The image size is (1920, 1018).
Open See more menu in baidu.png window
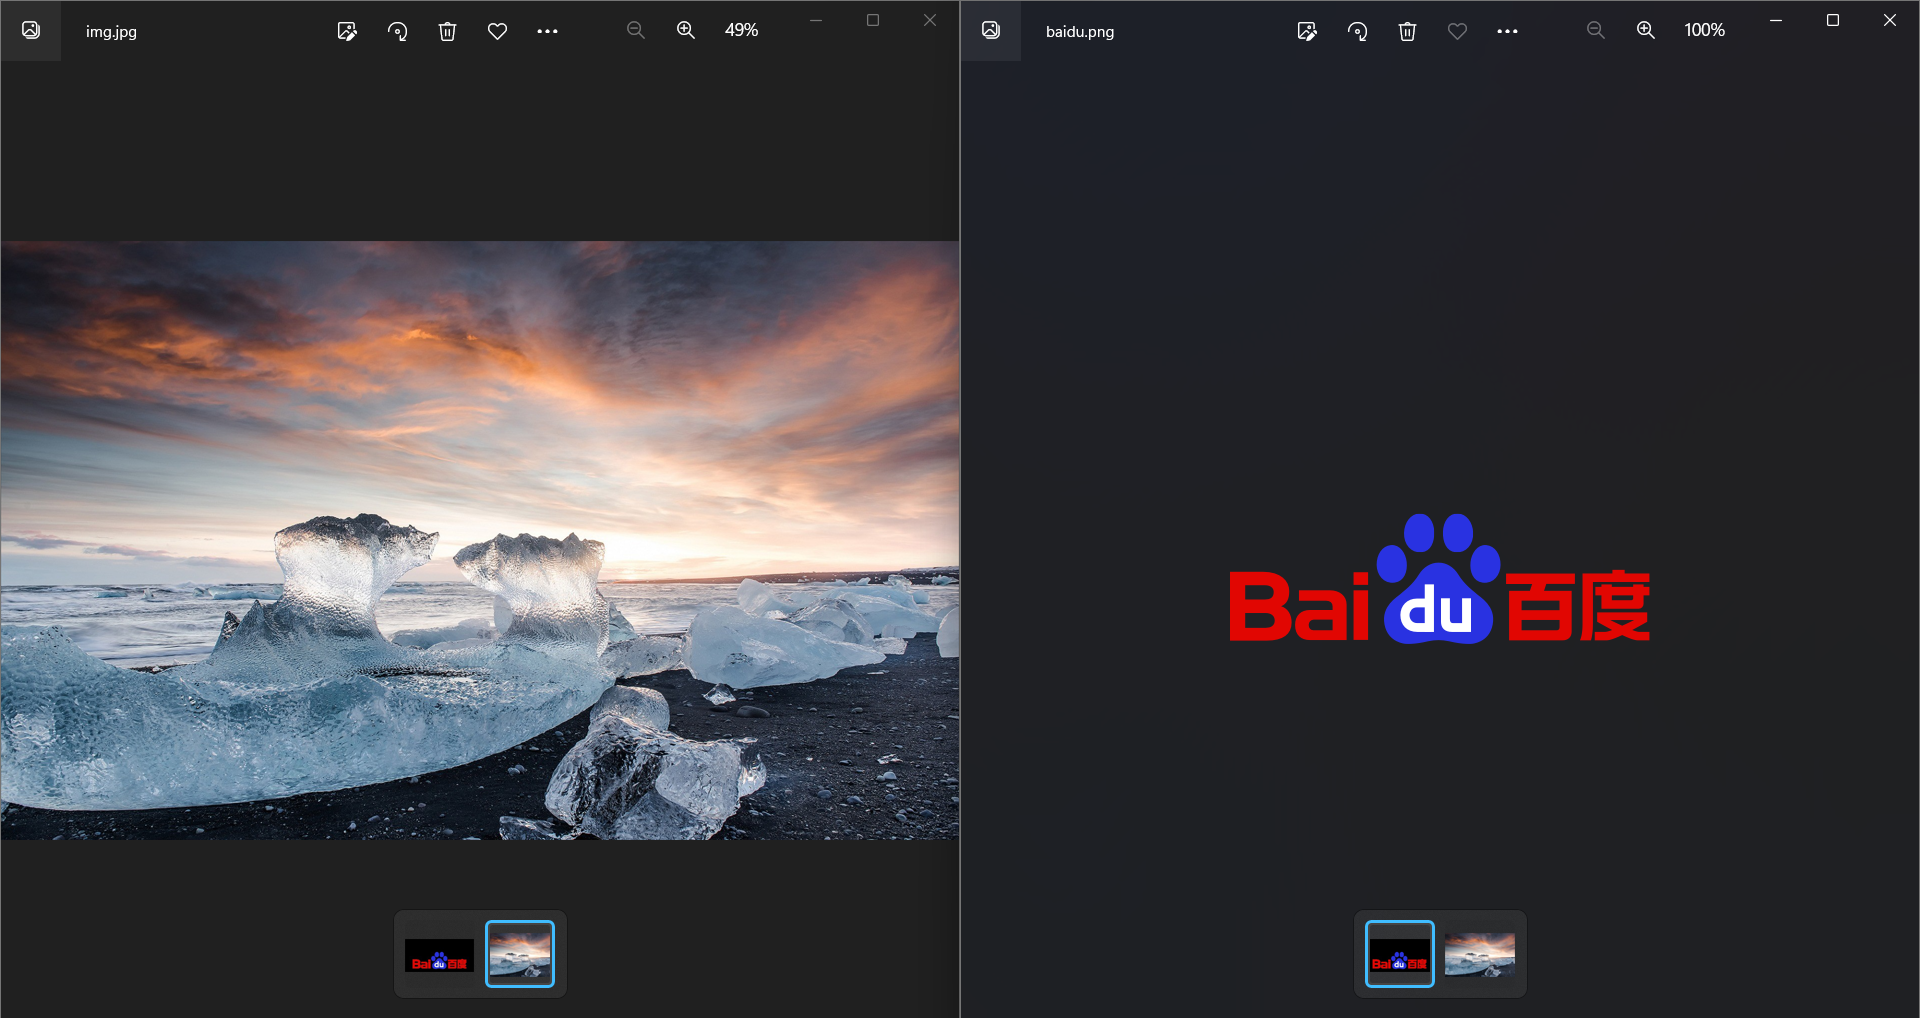1507,31
